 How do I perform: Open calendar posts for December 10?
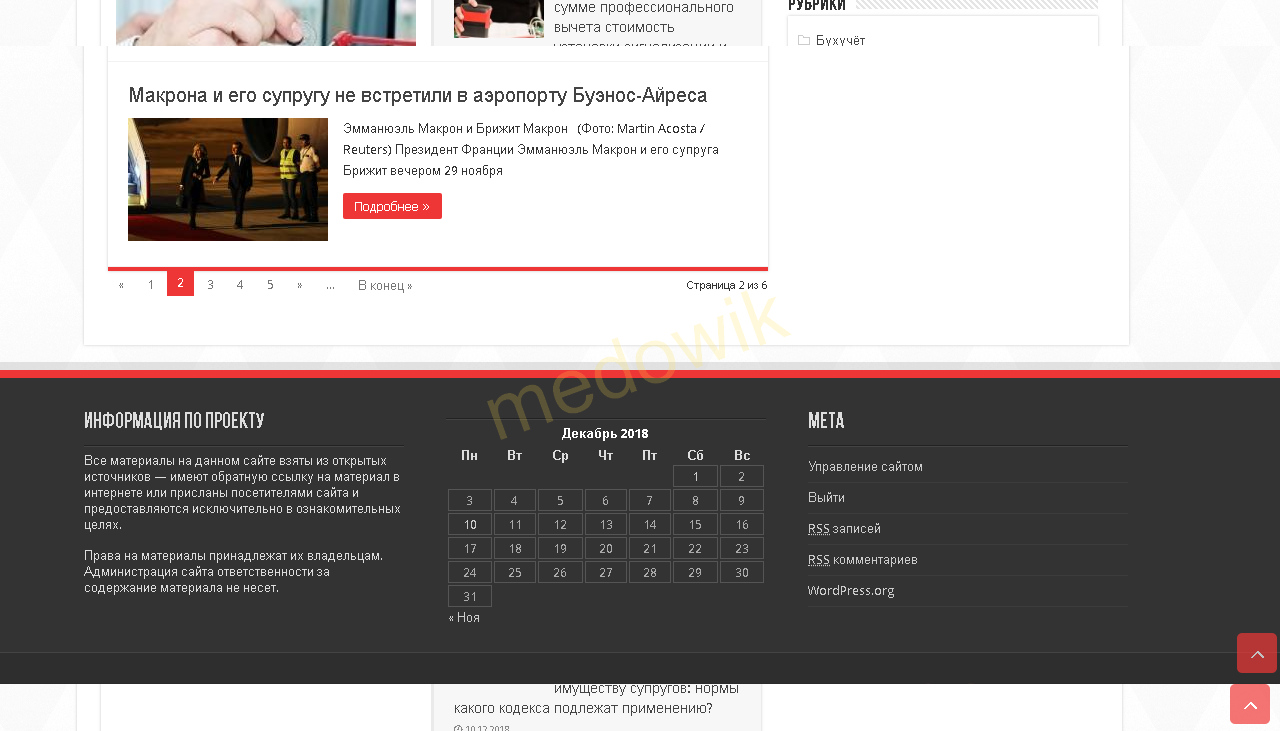pos(470,524)
